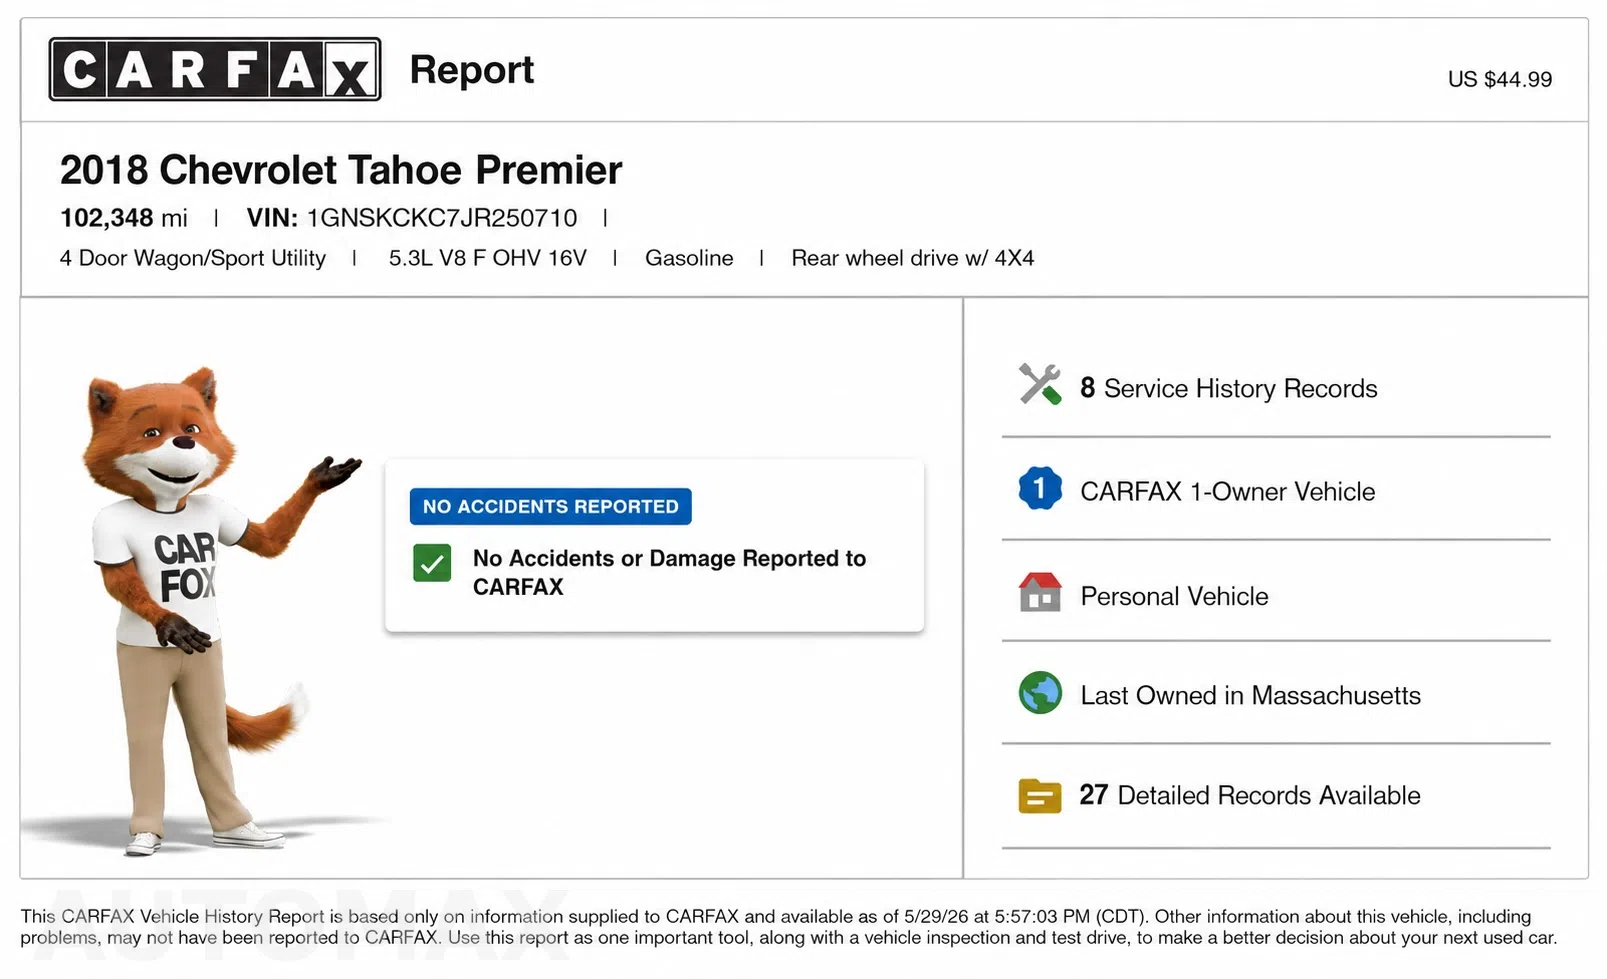Select the Personal Vehicle entry
The image size is (1607, 979).
coord(1174,596)
